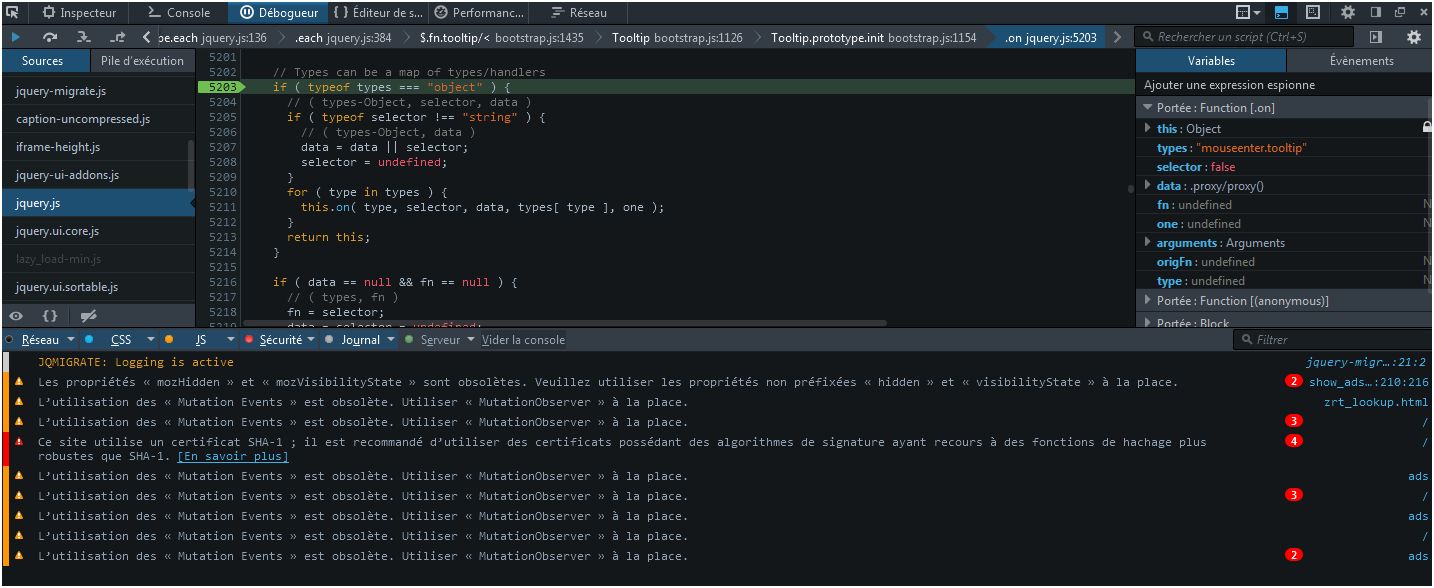Screen dimensions: 1434x588
Task: Open the Réseau filter dropdown arrow
Action: pyautogui.click(x=71, y=340)
